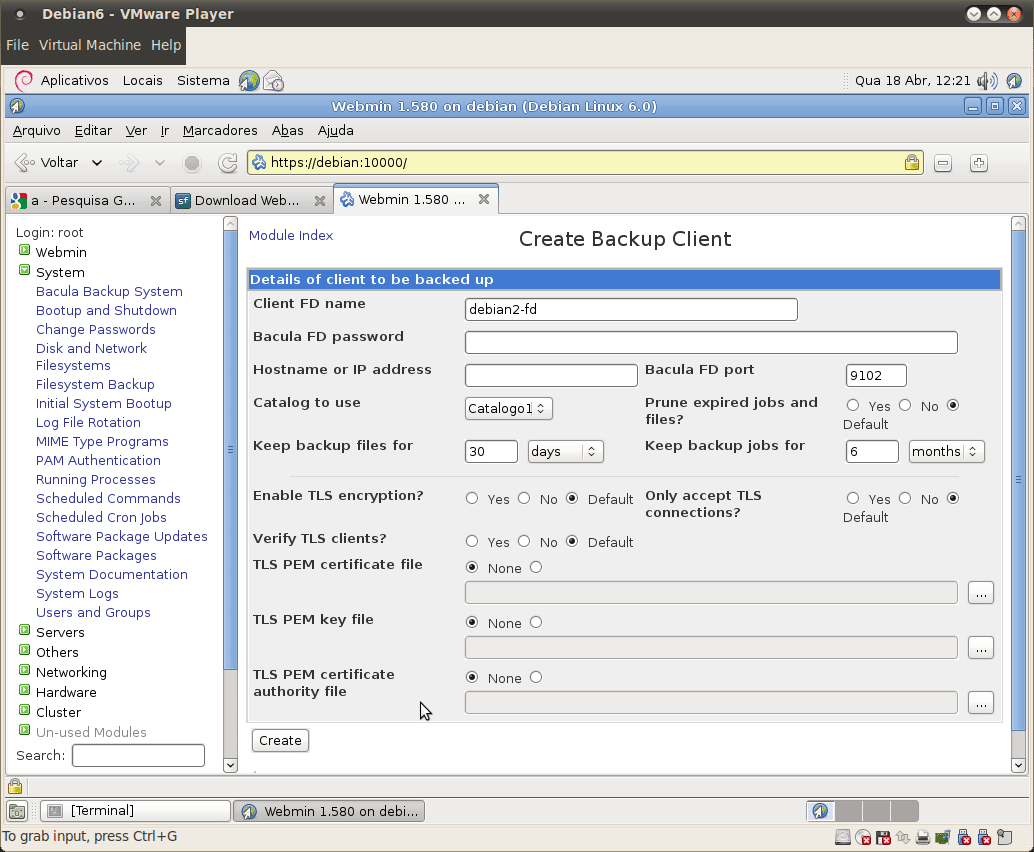Choose custom path radio for certificate authority file
The image size is (1034, 852).
pyautogui.click(x=535, y=677)
